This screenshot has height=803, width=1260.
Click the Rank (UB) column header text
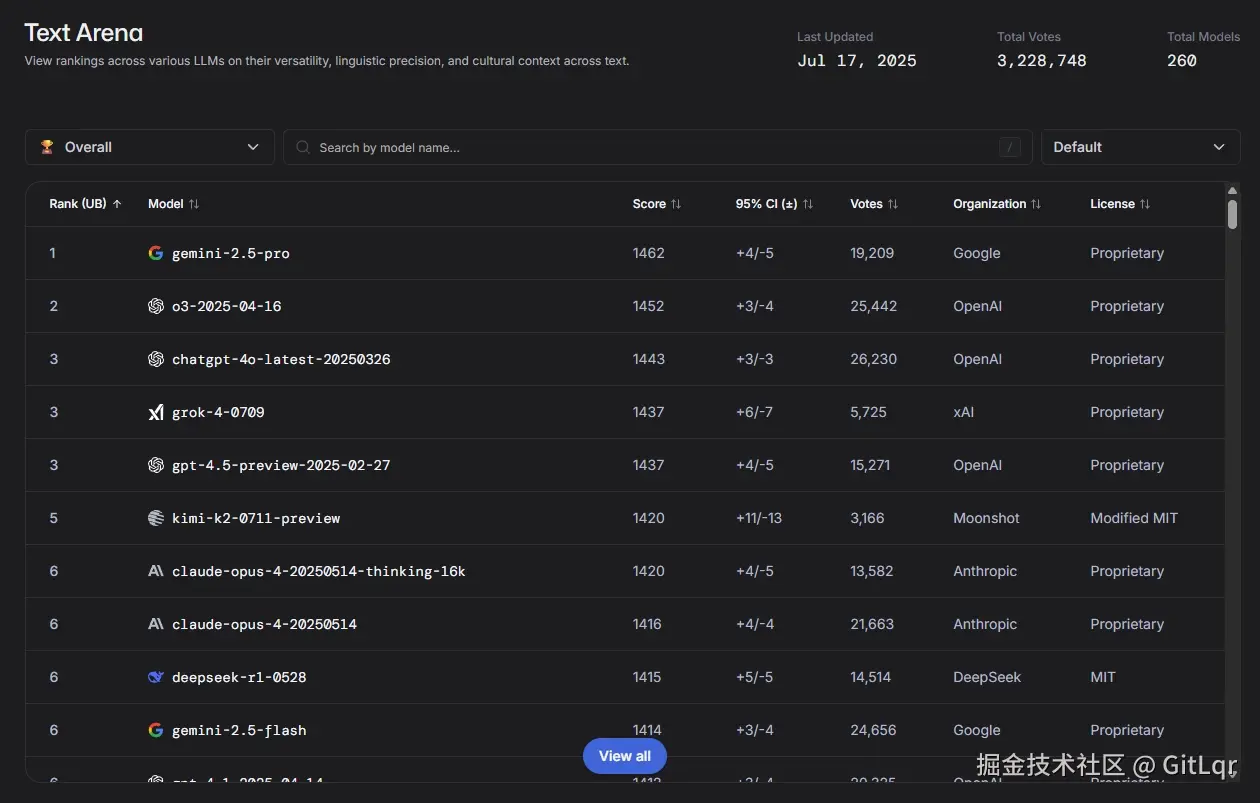(78, 204)
